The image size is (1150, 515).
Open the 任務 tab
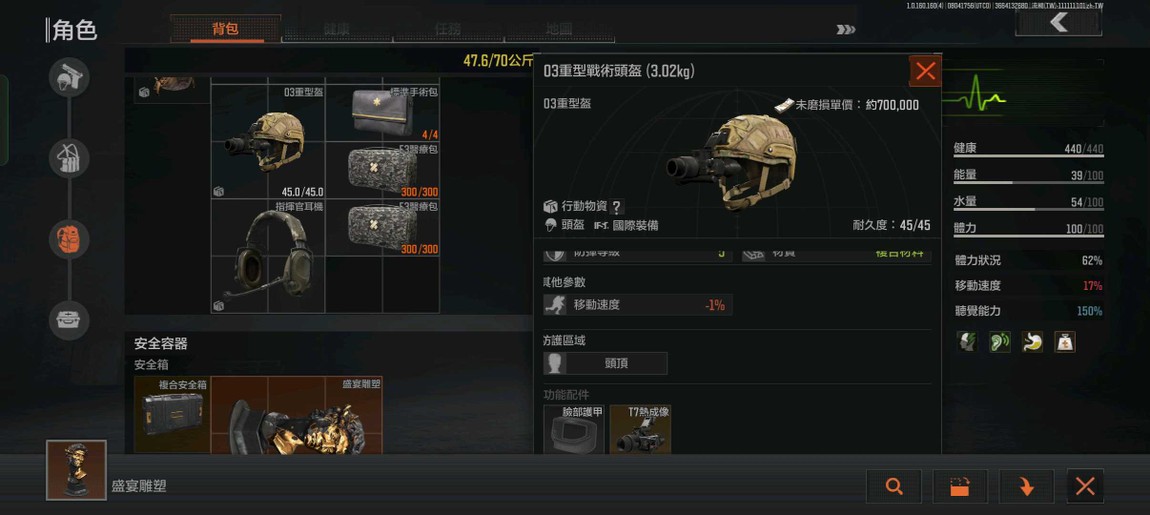(x=448, y=29)
